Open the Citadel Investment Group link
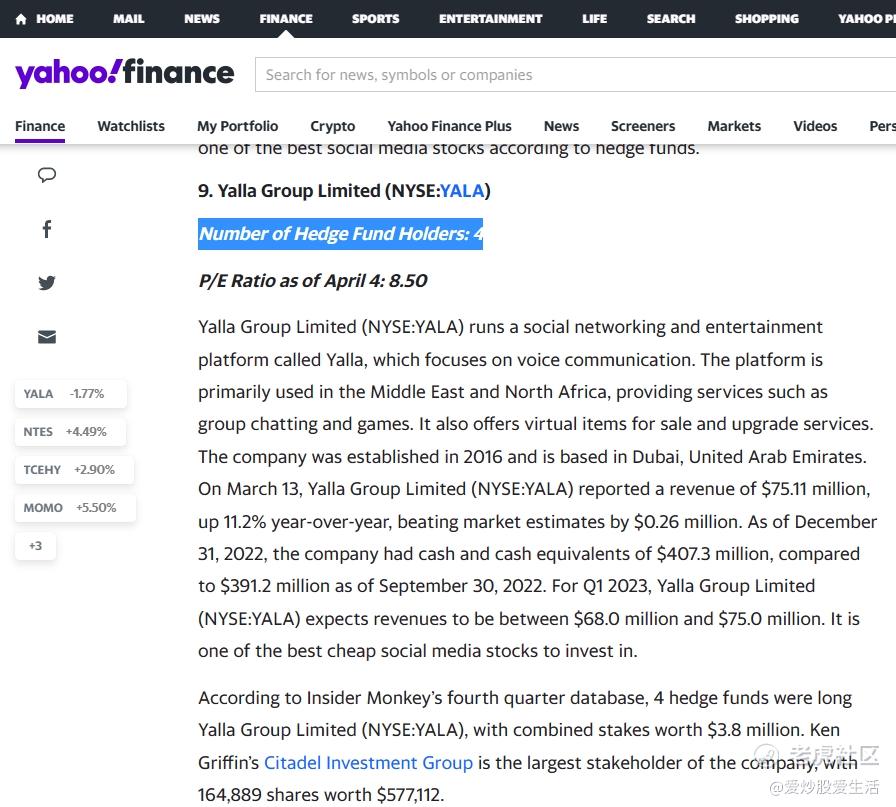The height and width of the screenshot is (807, 896). 368,762
